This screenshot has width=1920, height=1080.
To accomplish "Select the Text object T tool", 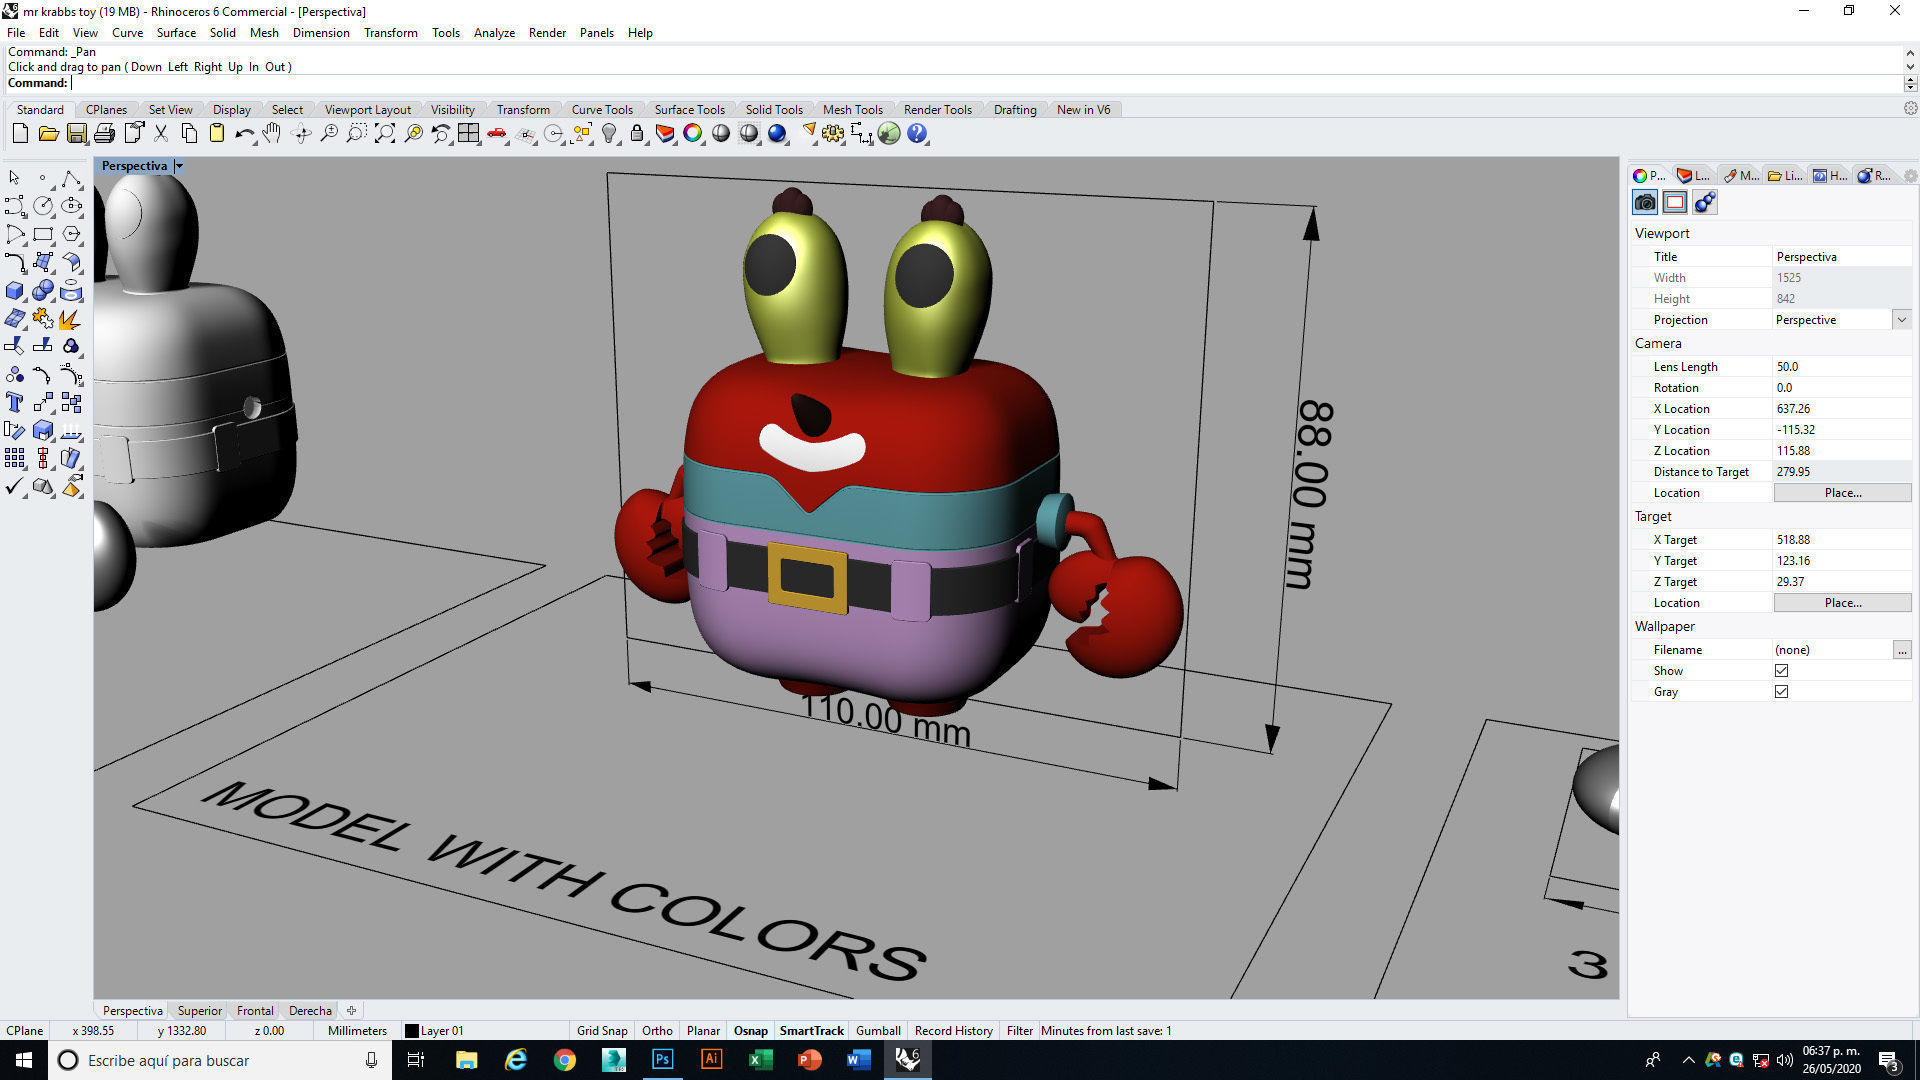I will point(14,402).
